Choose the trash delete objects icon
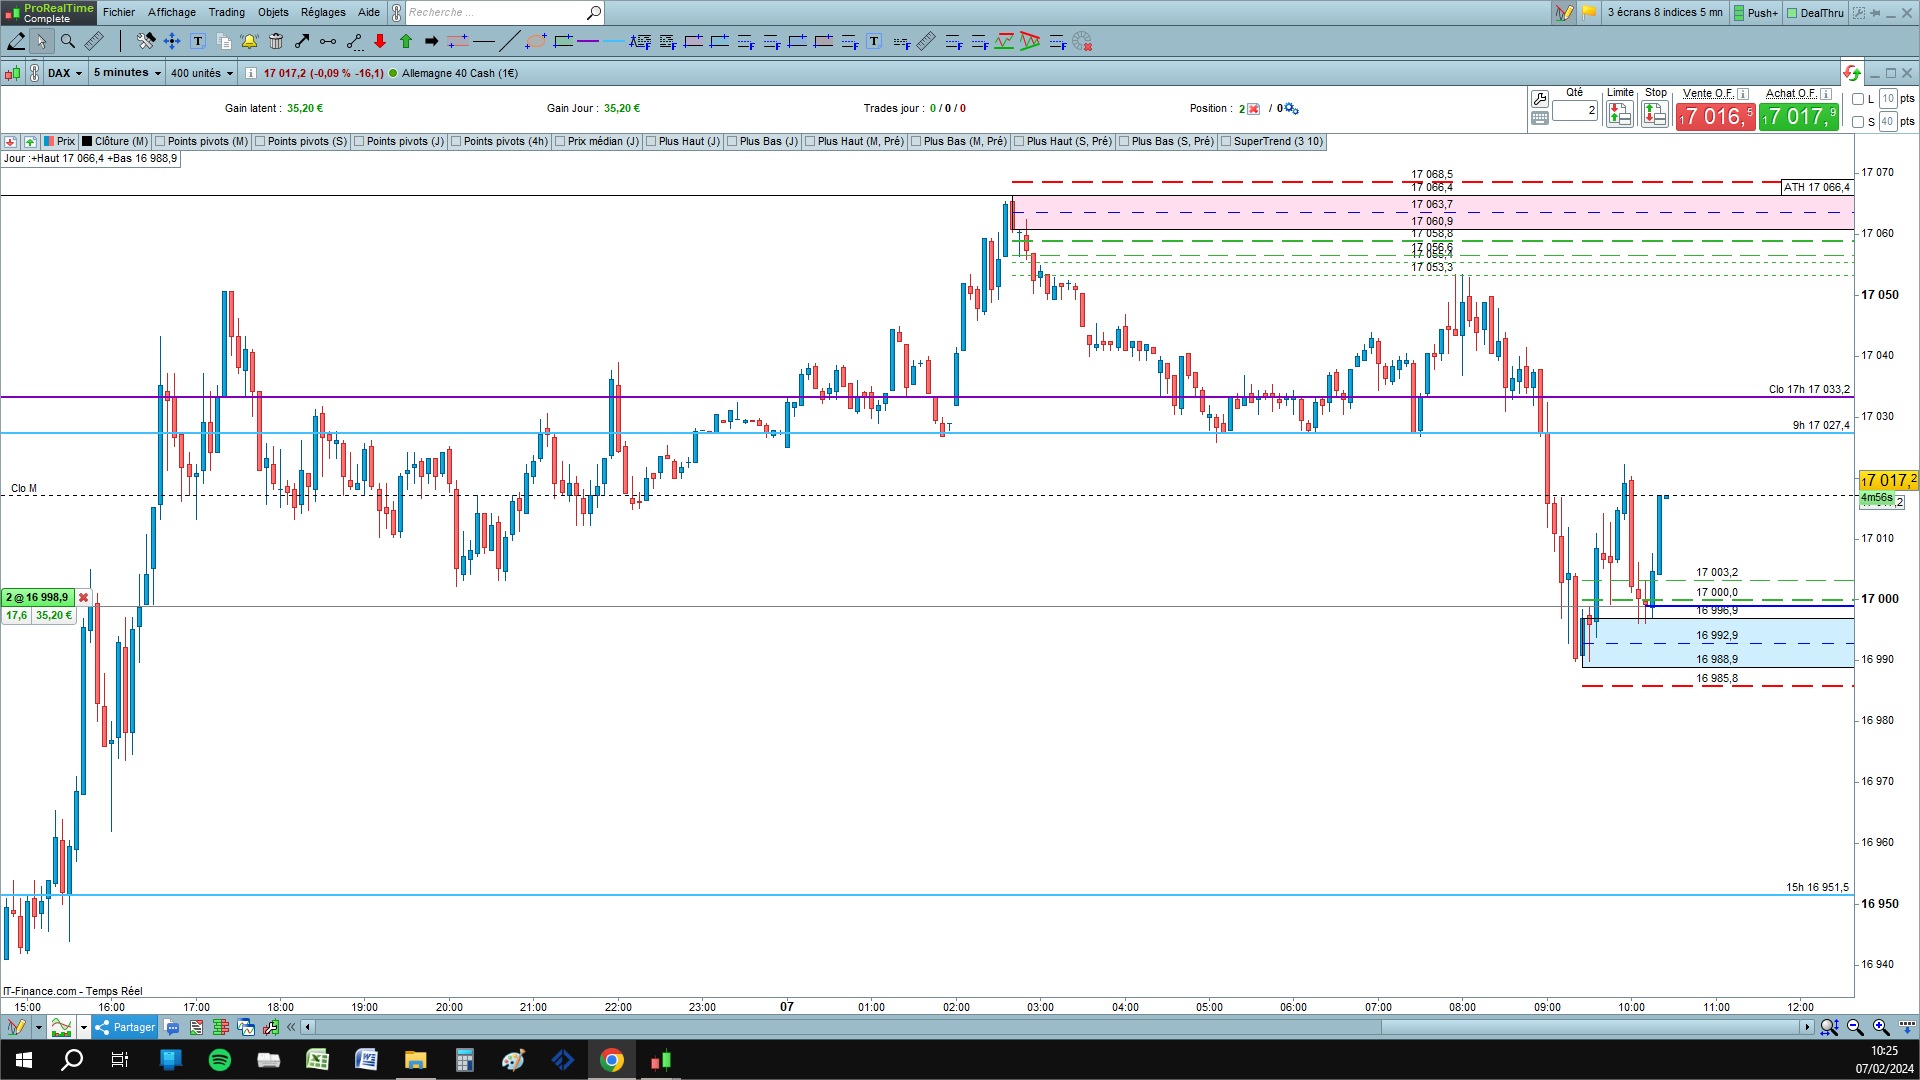The image size is (1920, 1080). (x=276, y=41)
